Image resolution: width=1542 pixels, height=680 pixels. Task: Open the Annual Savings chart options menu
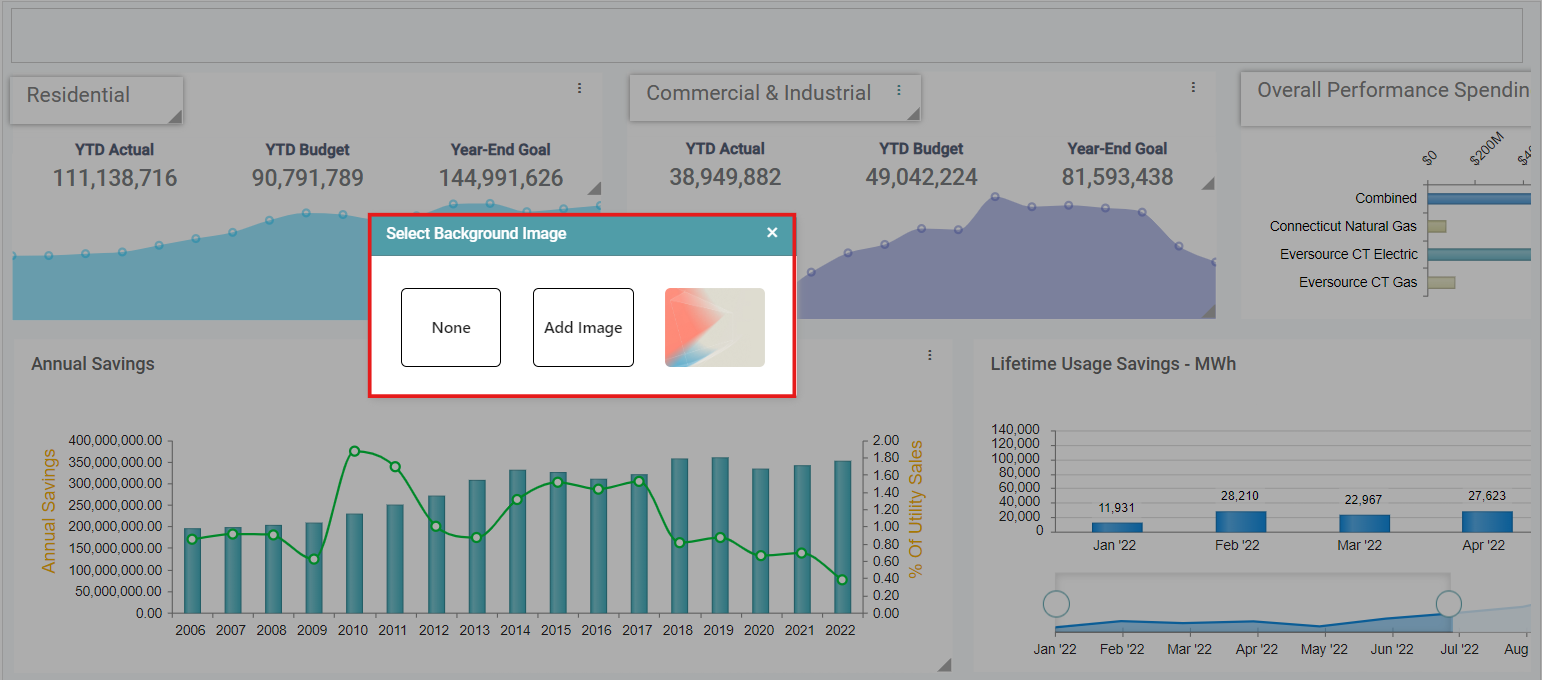[930, 355]
